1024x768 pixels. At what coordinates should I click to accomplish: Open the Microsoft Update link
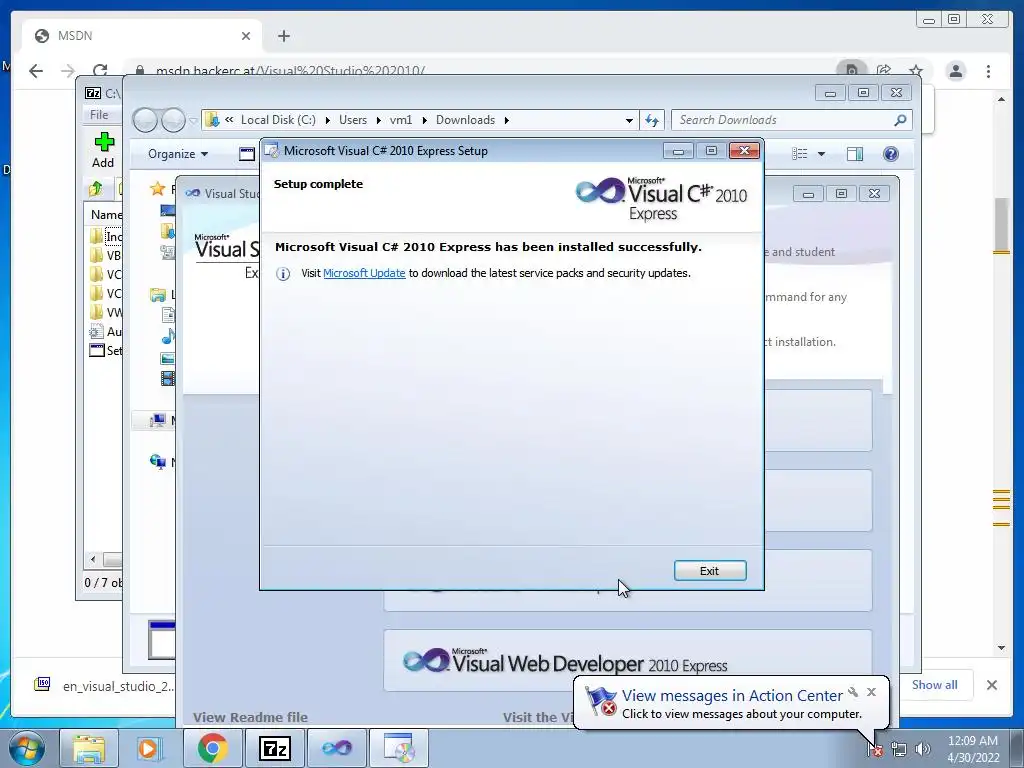click(364, 273)
